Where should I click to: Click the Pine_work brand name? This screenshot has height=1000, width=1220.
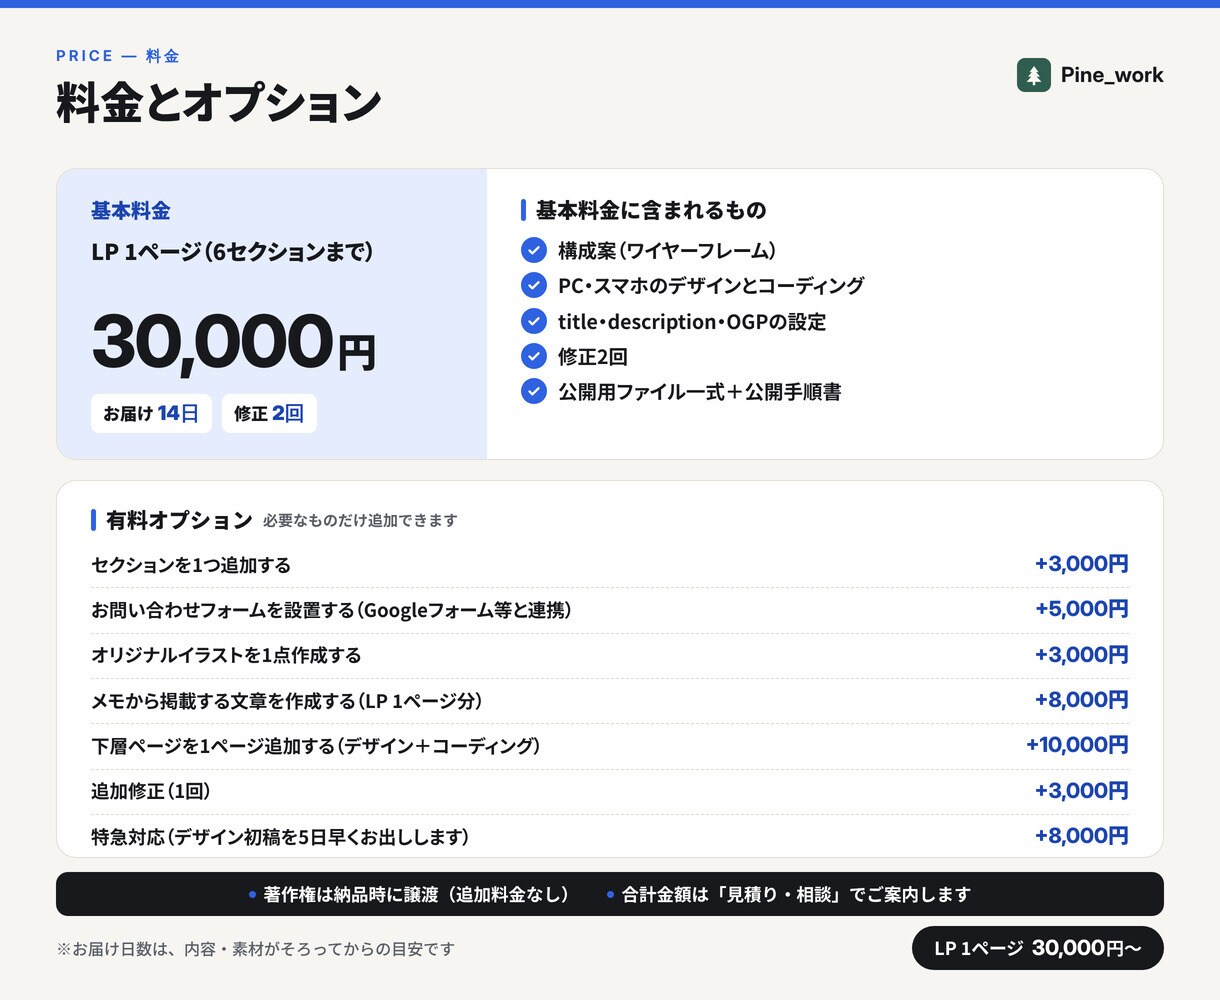[1112, 75]
